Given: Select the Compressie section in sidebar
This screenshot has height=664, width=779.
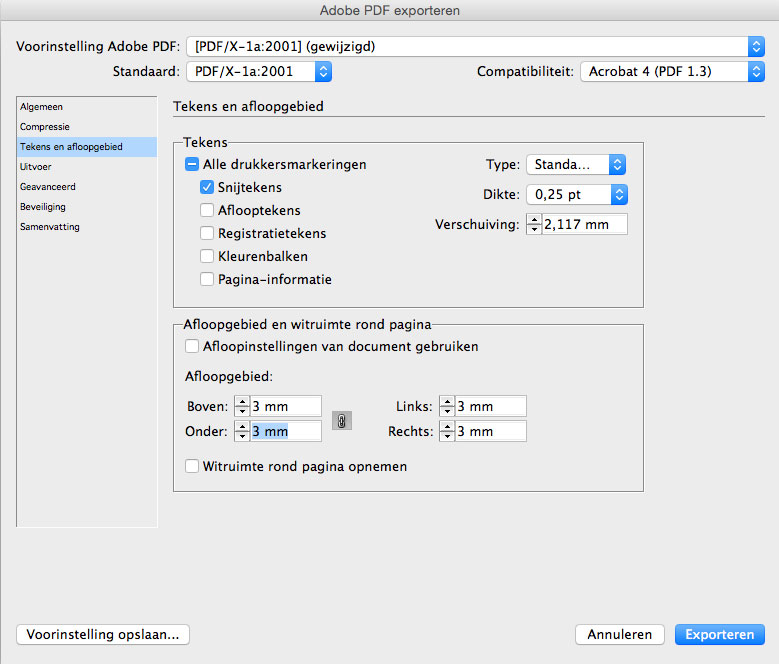Looking at the screenshot, I should point(87,127).
